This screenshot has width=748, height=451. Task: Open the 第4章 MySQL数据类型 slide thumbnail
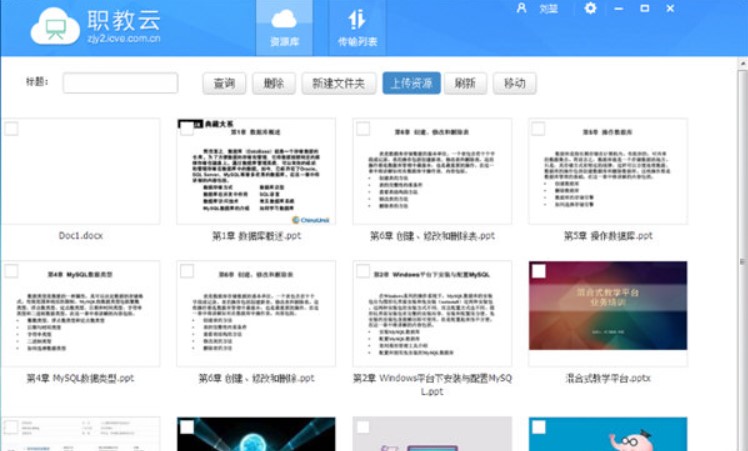[x=81, y=314]
